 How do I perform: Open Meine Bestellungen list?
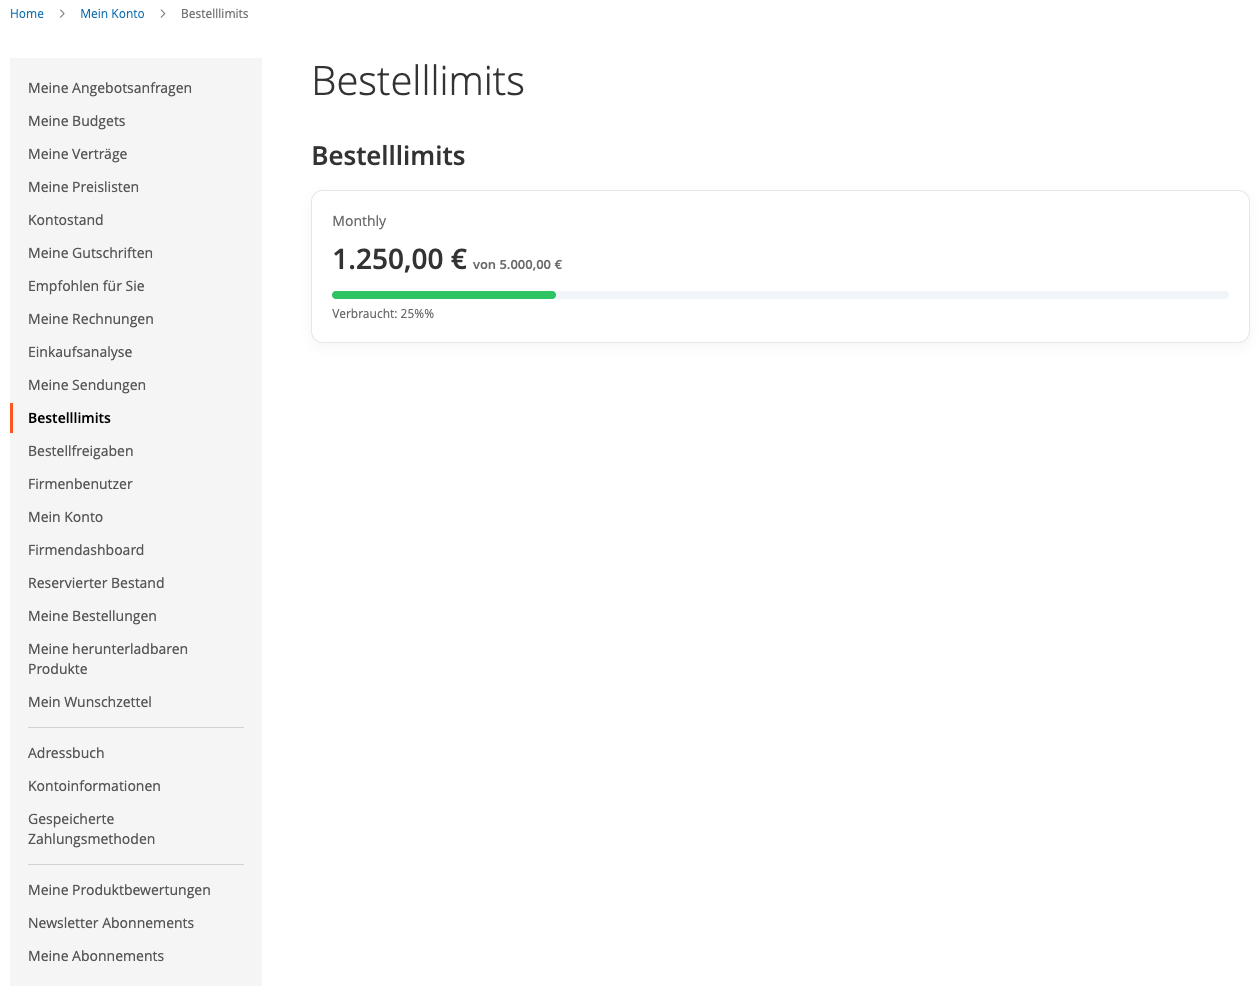pos(92,616)
